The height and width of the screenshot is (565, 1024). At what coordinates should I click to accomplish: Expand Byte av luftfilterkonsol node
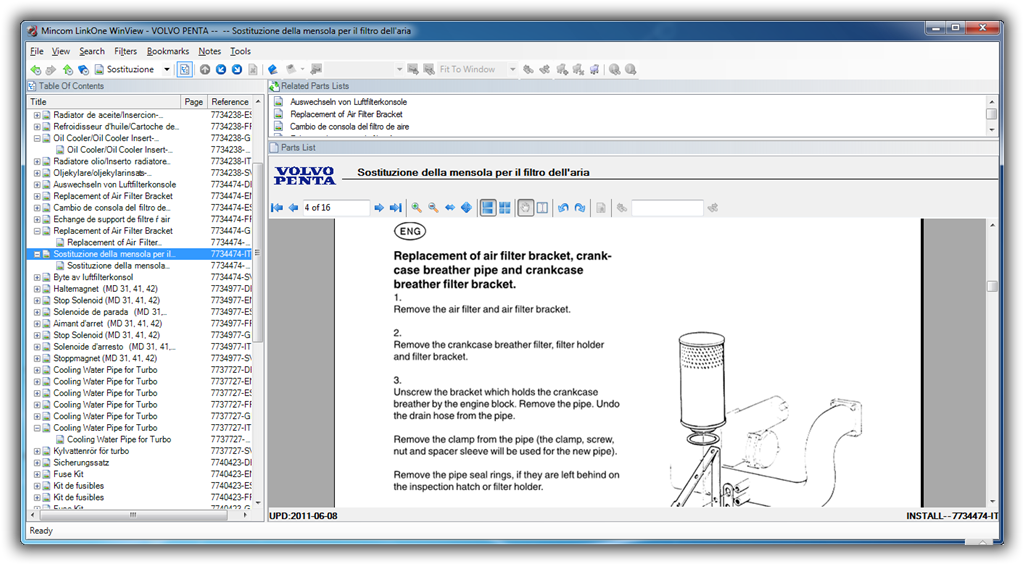37,278
